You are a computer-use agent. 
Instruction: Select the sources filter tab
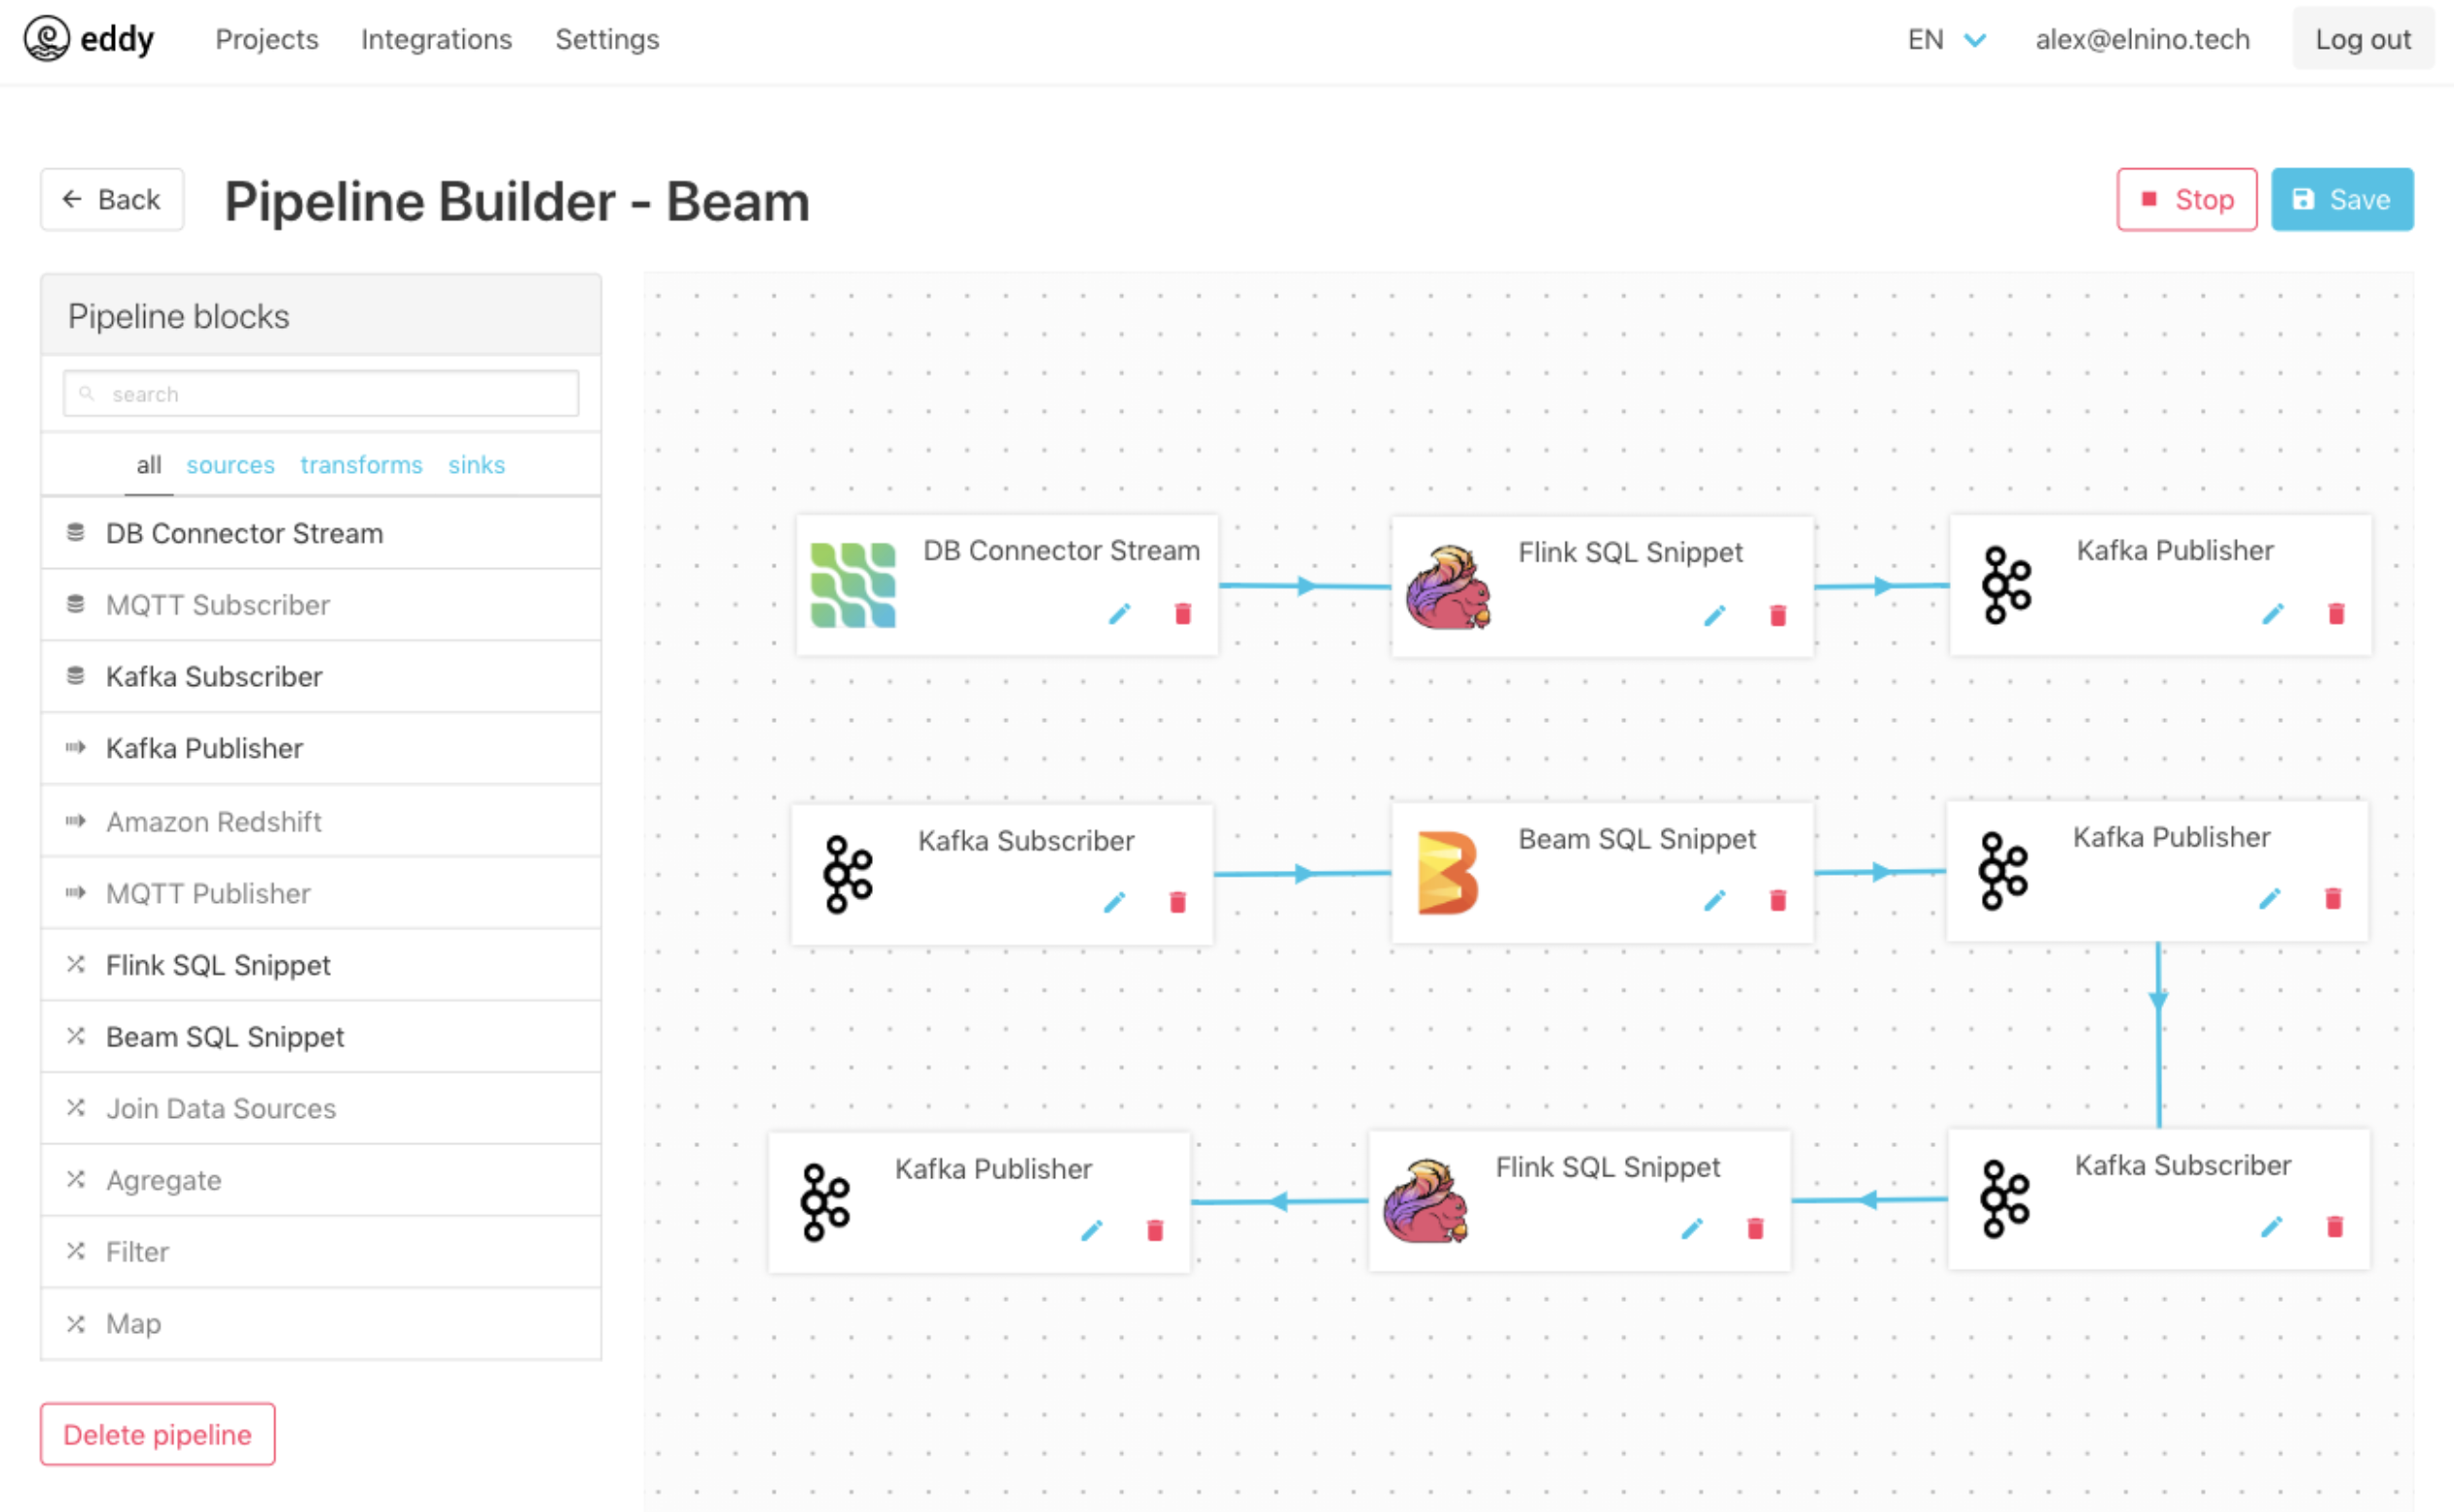230,462
